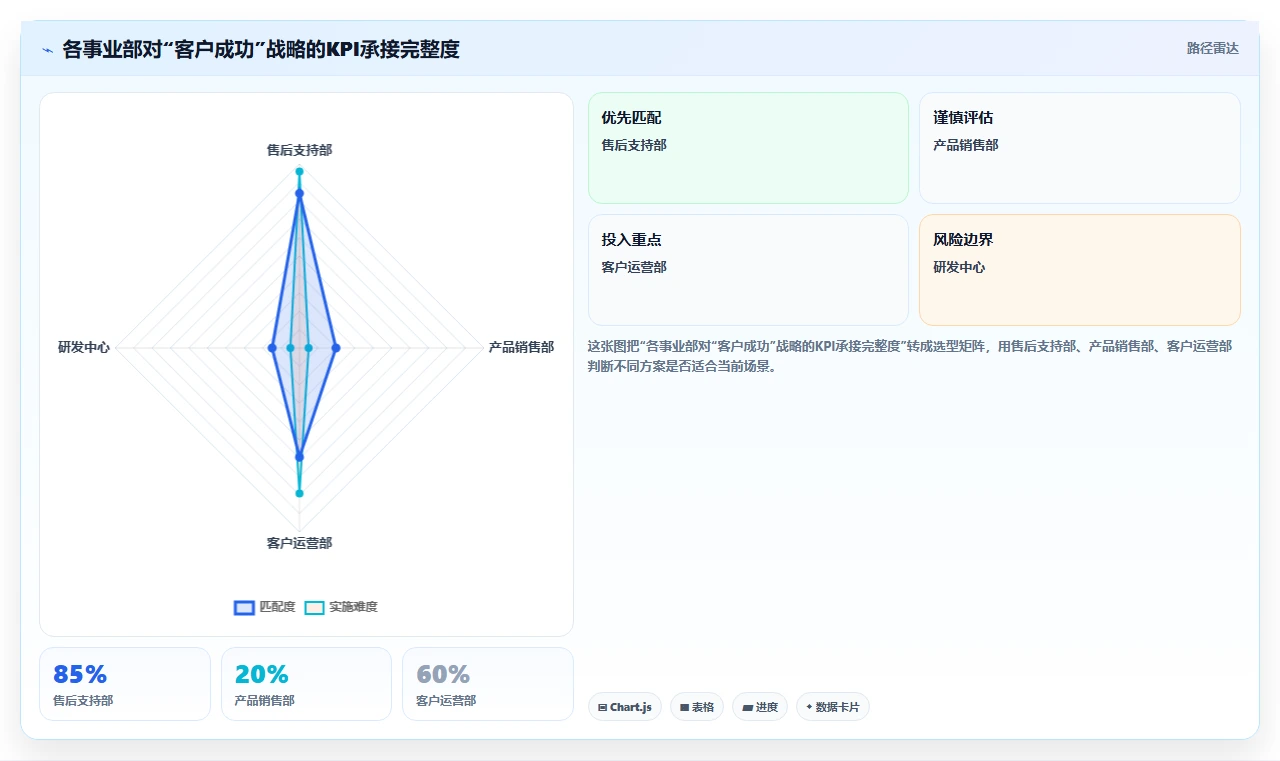Click the 进度 chip
This screenshot has width=1280, height=761.
tap(760, 707)
